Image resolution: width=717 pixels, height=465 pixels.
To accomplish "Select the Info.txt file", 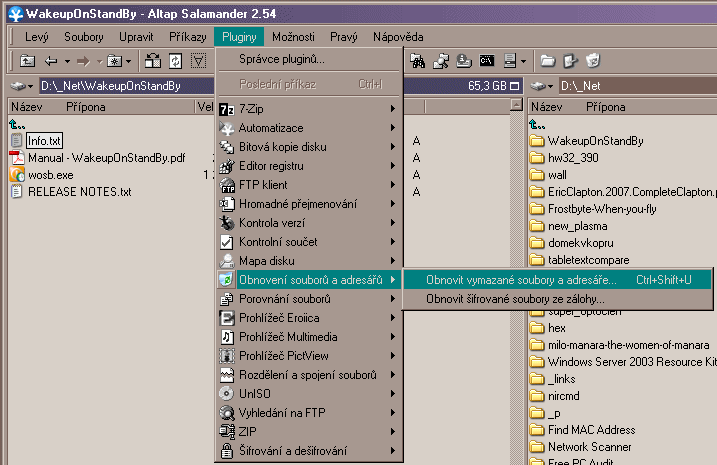I will click(44, 141).
